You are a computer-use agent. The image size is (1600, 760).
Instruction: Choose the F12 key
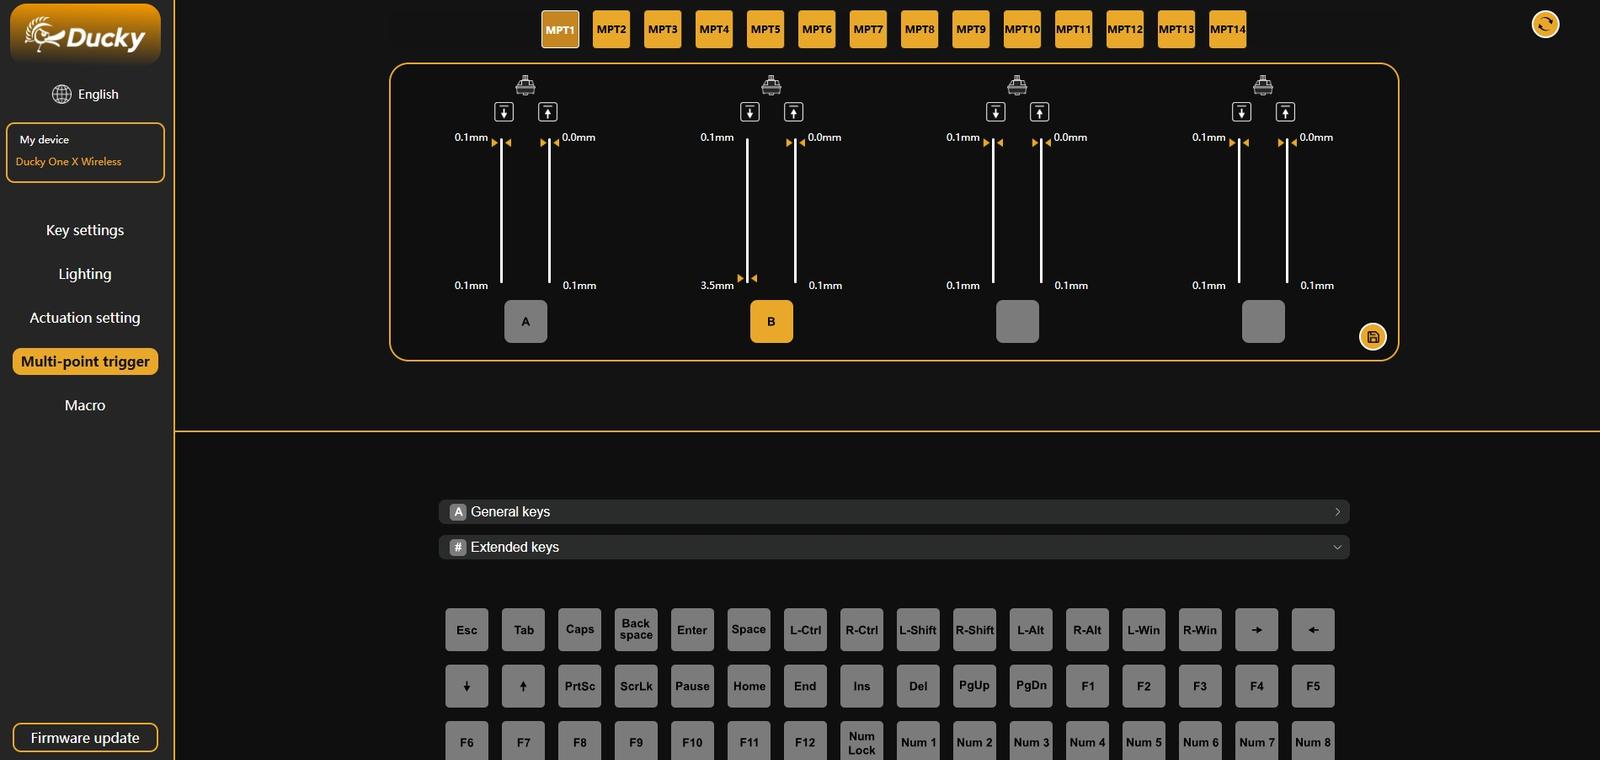click(x=805, y=742)
